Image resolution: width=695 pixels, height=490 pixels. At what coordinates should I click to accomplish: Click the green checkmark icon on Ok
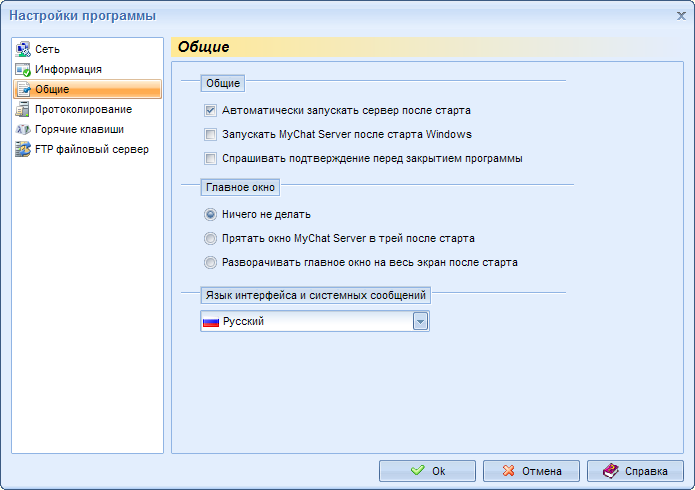pos(418,470)
